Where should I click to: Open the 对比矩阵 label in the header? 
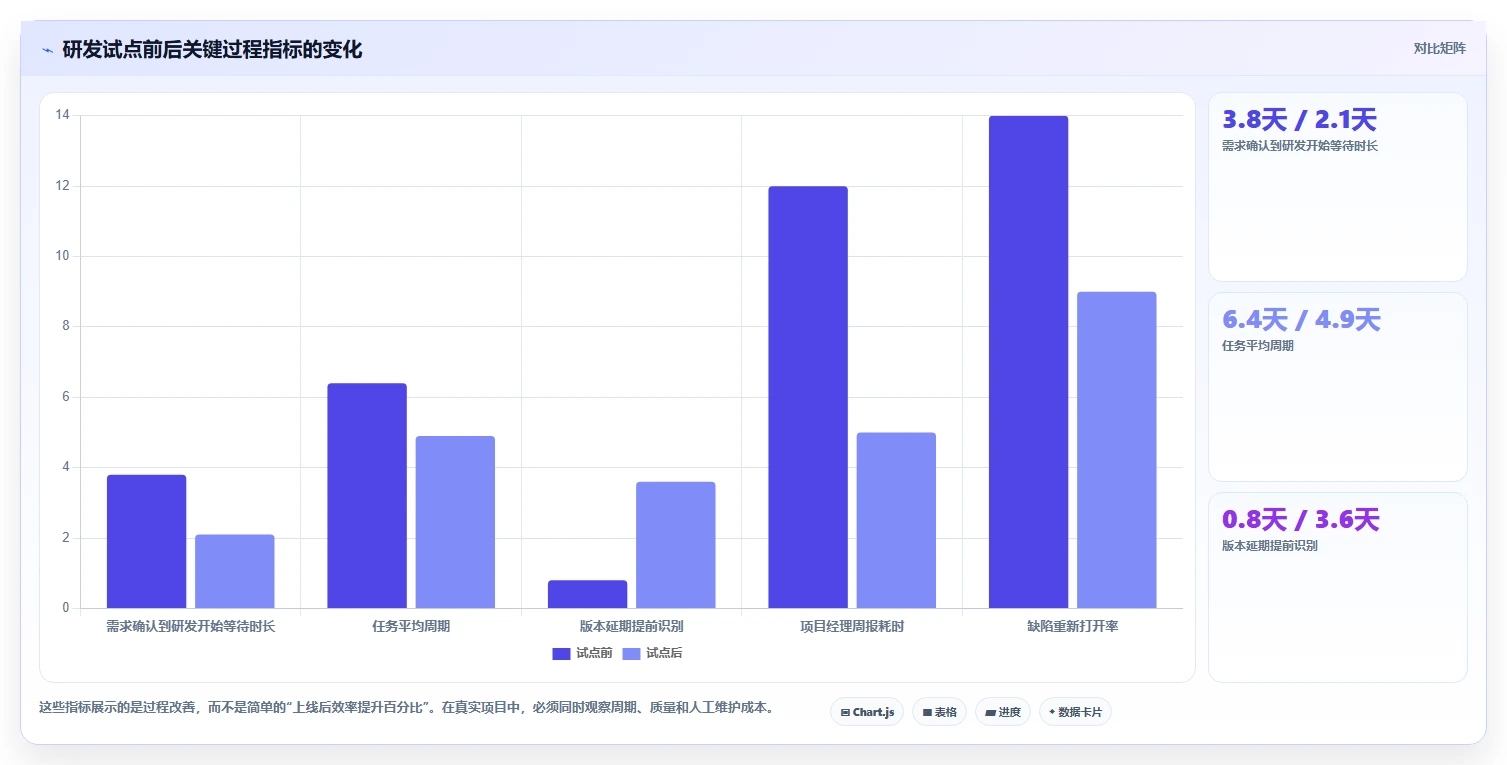(1439, 48)
